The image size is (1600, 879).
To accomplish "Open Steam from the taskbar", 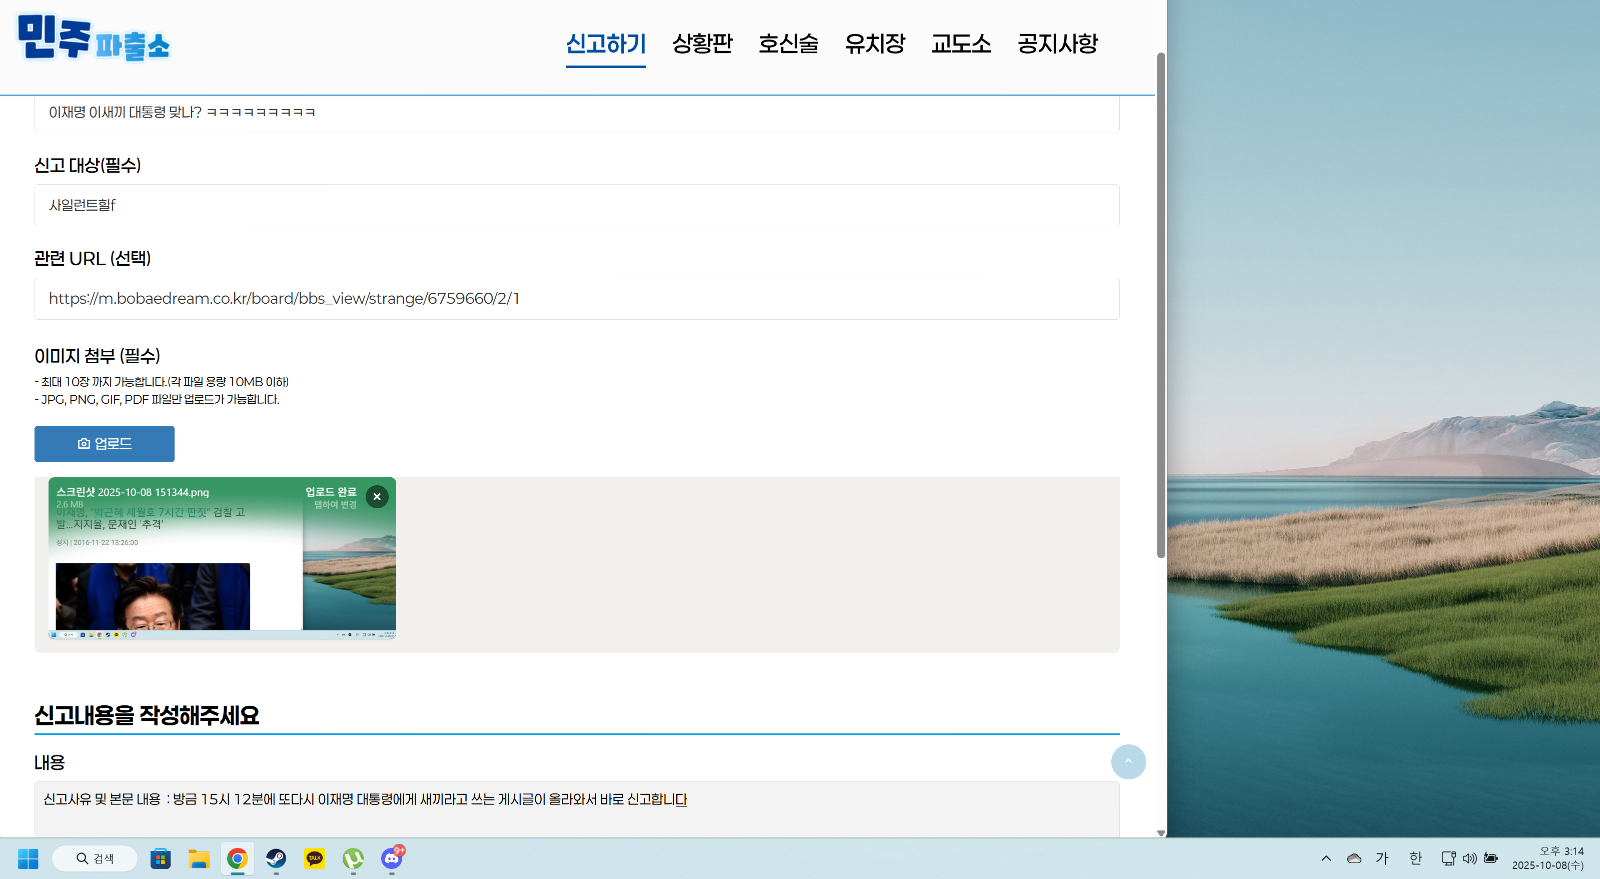I will pos(276,859).
